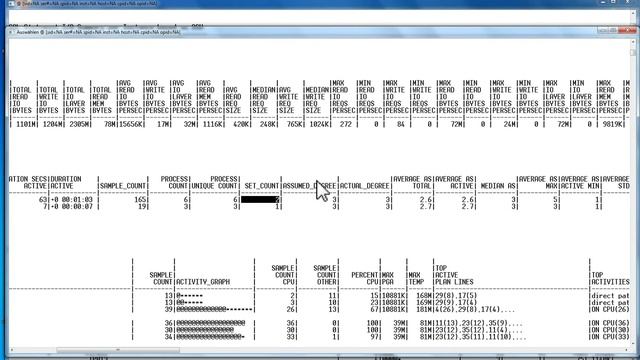Screen dimensions: 640x360
Task: Click the value 78M under TOTAL READ MEM BYTES
Action: click(x=109, y=124)
